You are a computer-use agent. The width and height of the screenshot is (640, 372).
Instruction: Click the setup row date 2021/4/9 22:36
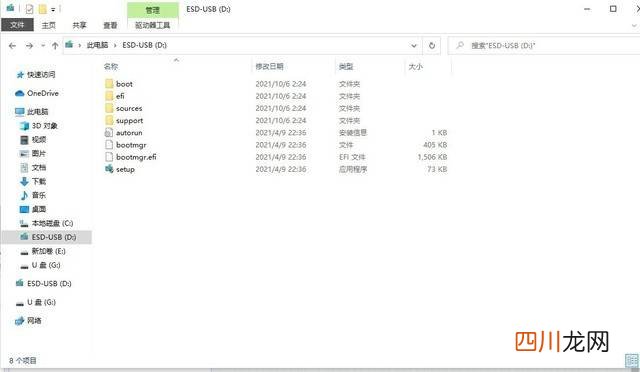pos(281,169)
